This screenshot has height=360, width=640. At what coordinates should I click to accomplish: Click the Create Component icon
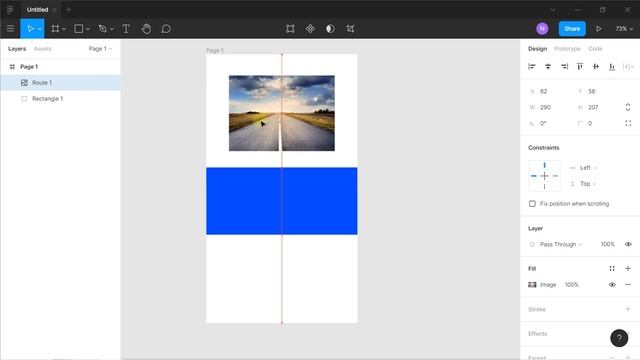[x=310, y=29]
